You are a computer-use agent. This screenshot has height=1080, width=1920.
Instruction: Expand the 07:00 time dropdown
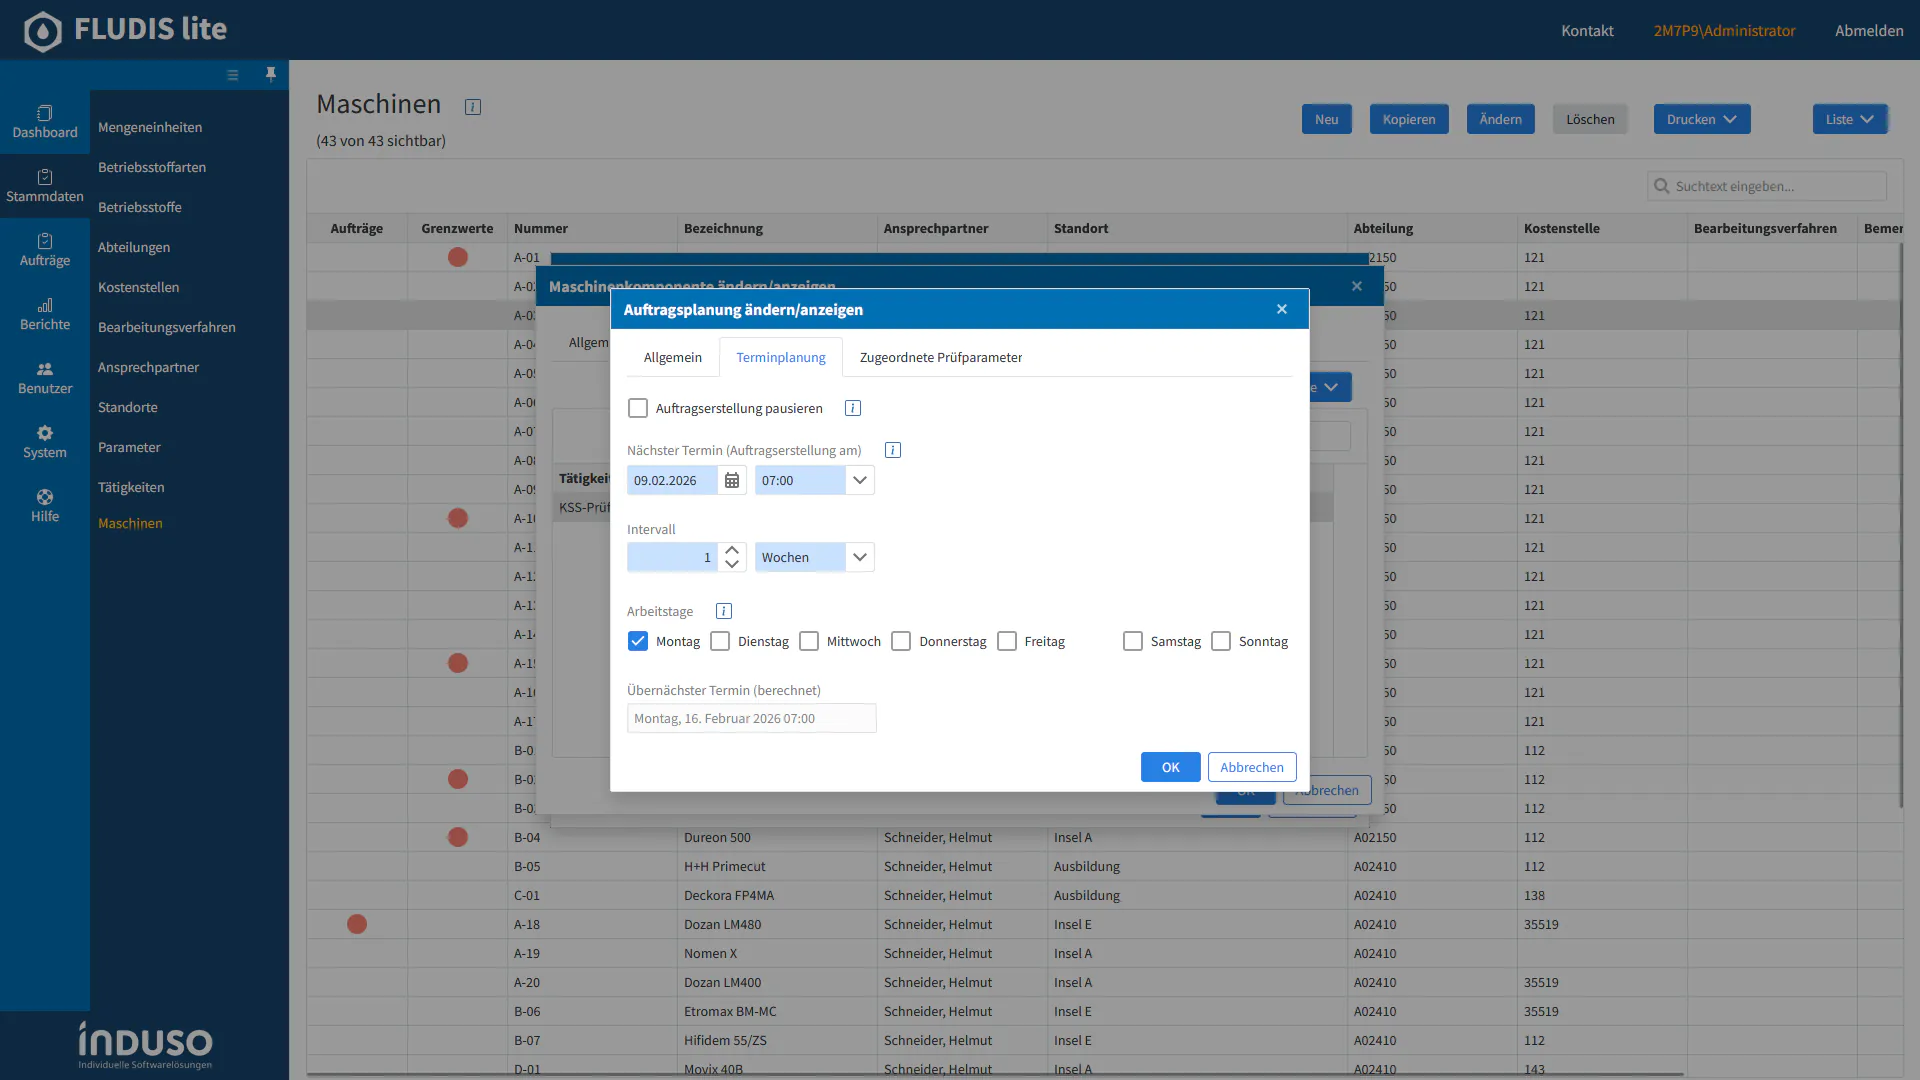click(x=859, y=481)
